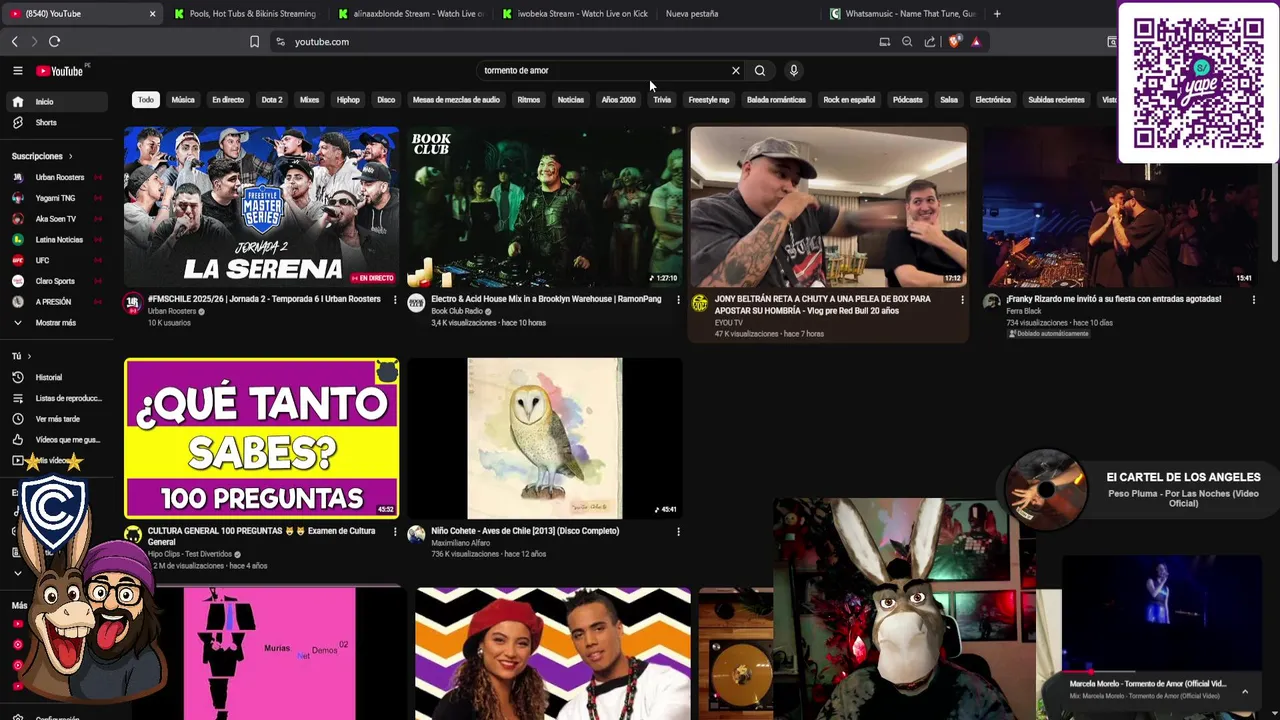Viewport: 1280px width, 720px height.
Task: Open Latina Noticias subscription
Action: (x=58, y=240)
